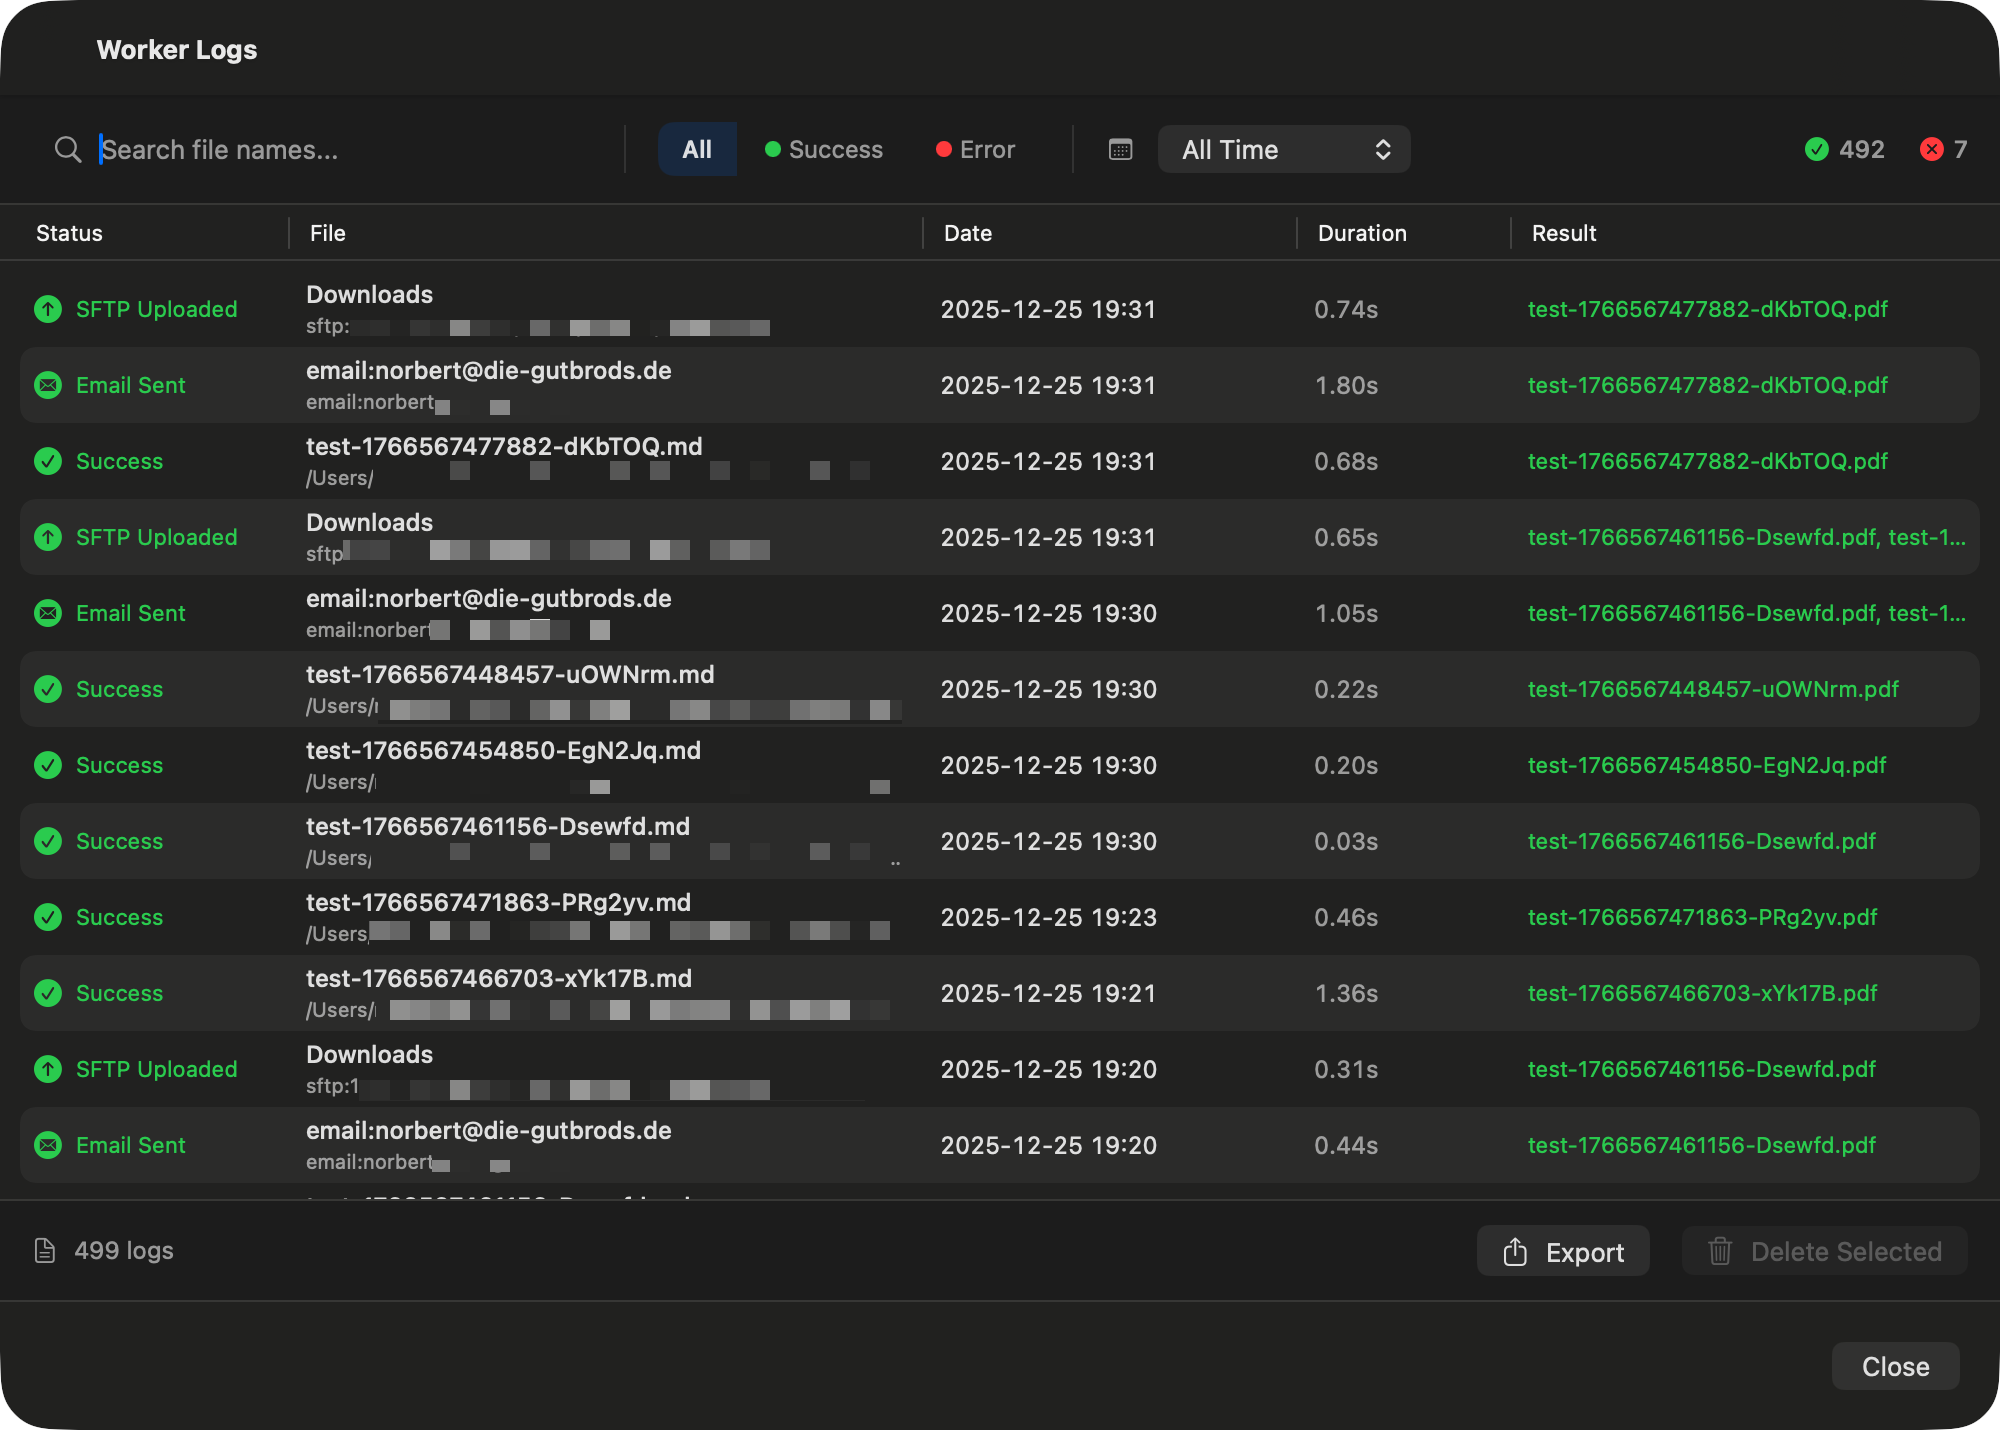Screen dimensions: 2000x1430
Task: Select file test-1766567454850-EgN2Jq.md
Action: pos(503,750)
